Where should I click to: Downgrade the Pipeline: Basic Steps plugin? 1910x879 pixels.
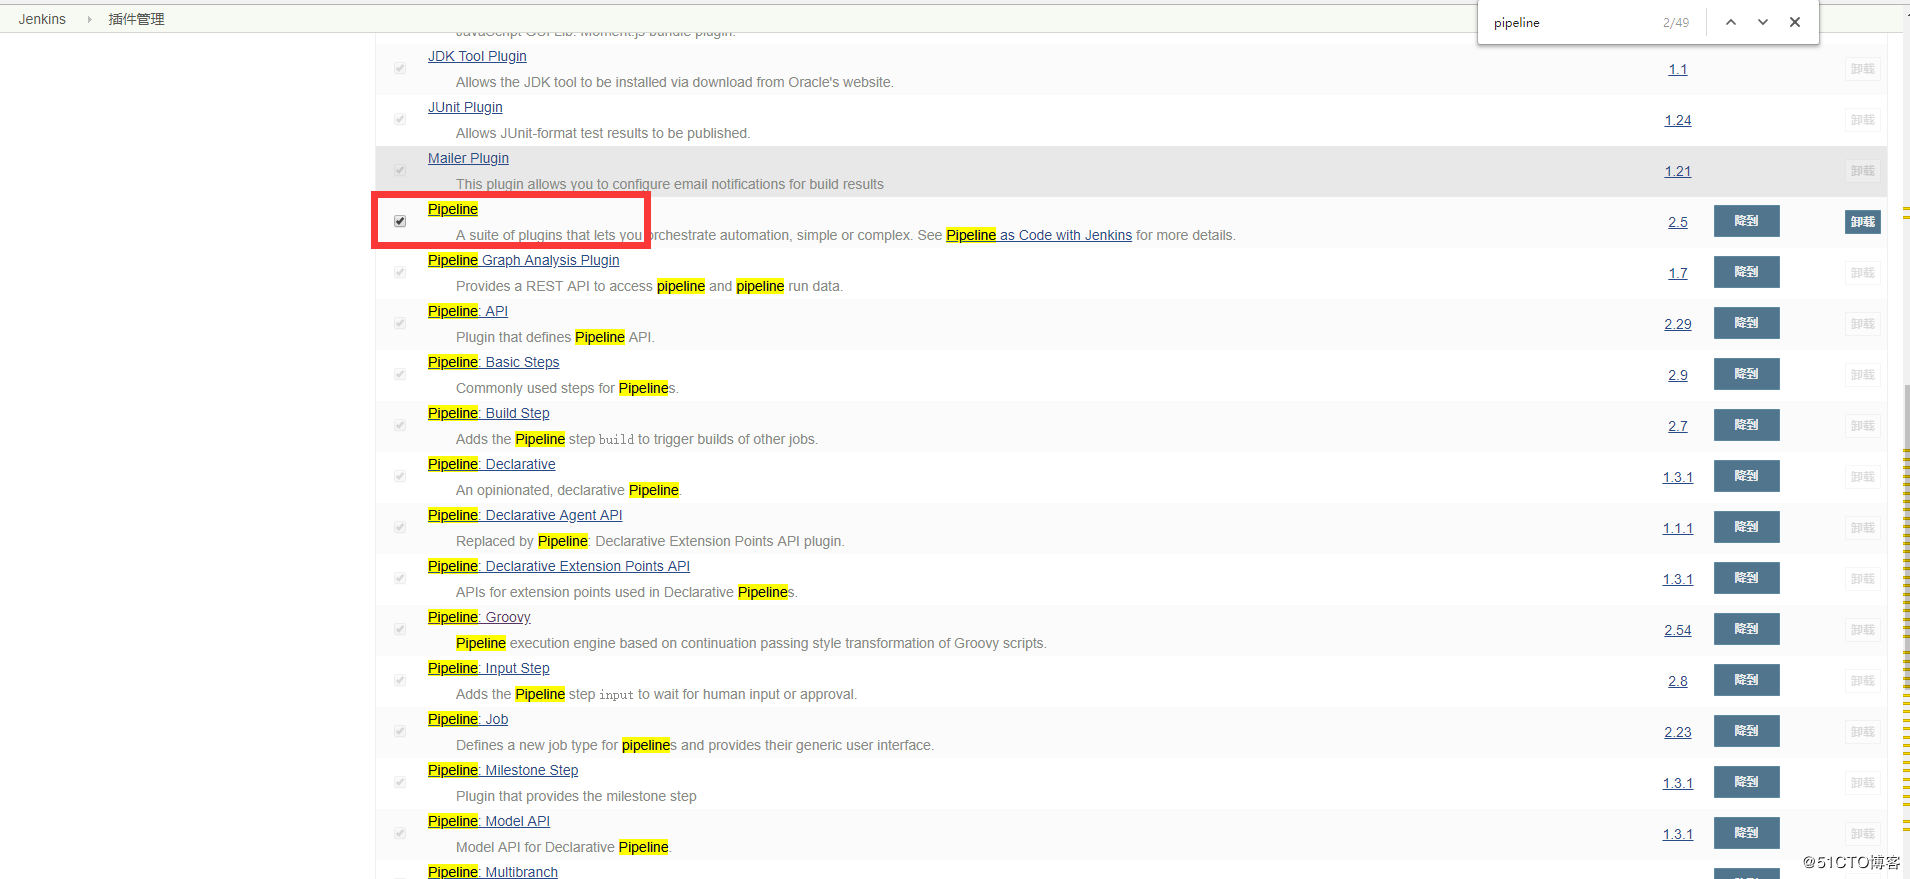point(1747,374)
